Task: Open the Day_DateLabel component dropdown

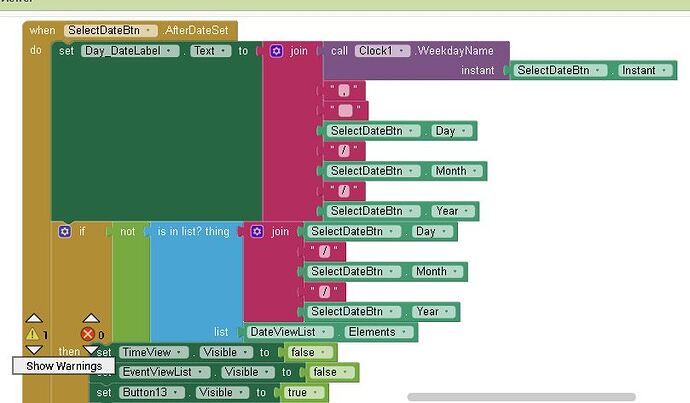Action: [x=130, y=51]
